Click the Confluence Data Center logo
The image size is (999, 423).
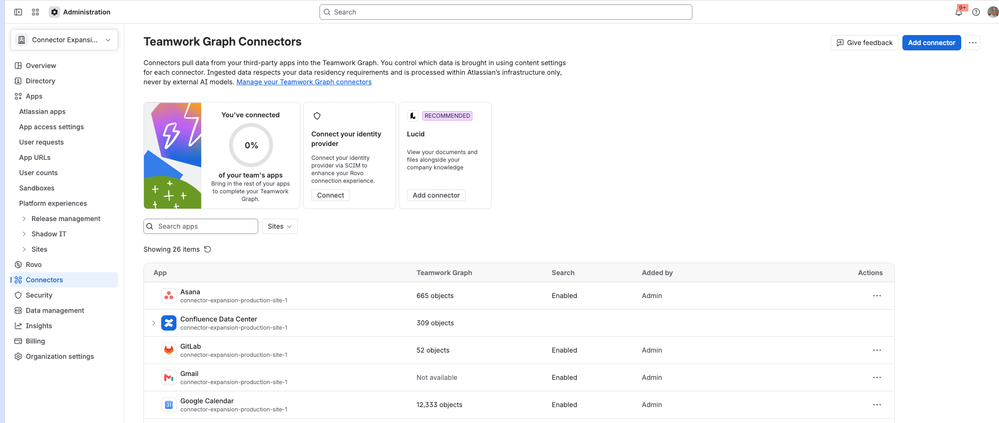click(168, 323)
